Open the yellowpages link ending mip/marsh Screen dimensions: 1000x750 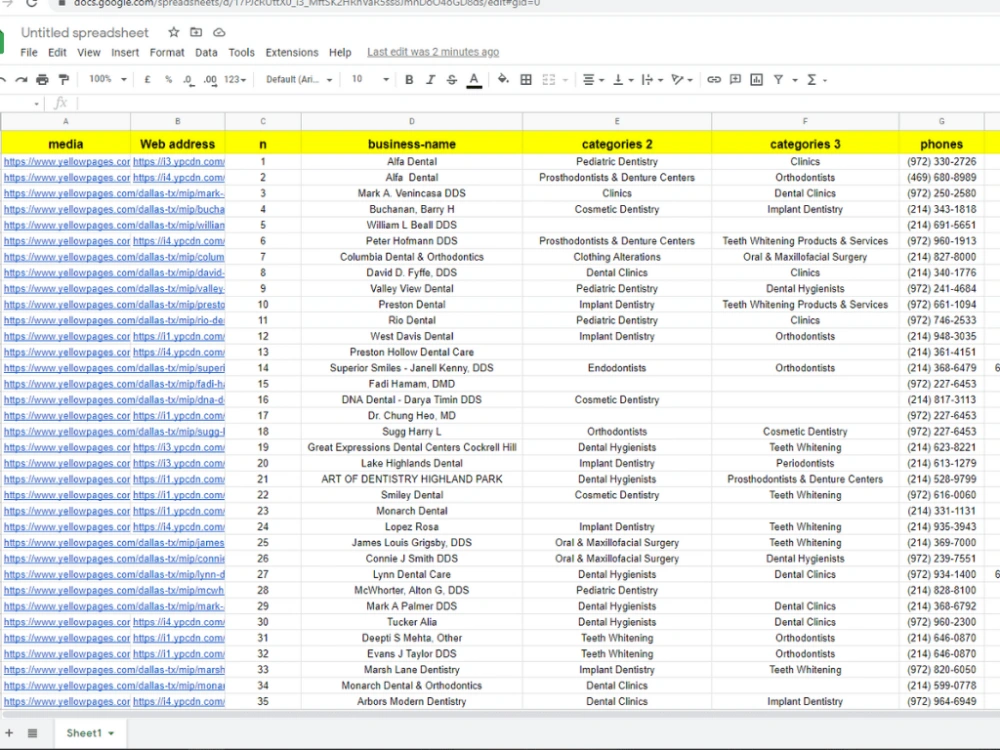114,670
